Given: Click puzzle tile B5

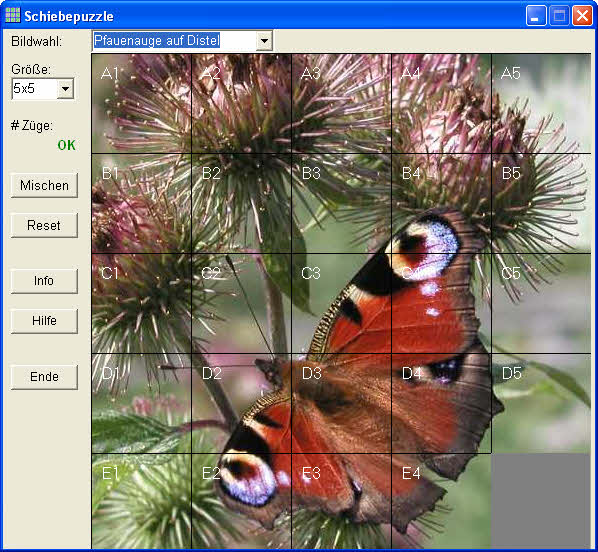Looking at the screenshot, I should pyautogui.click(x=541, y=204).
